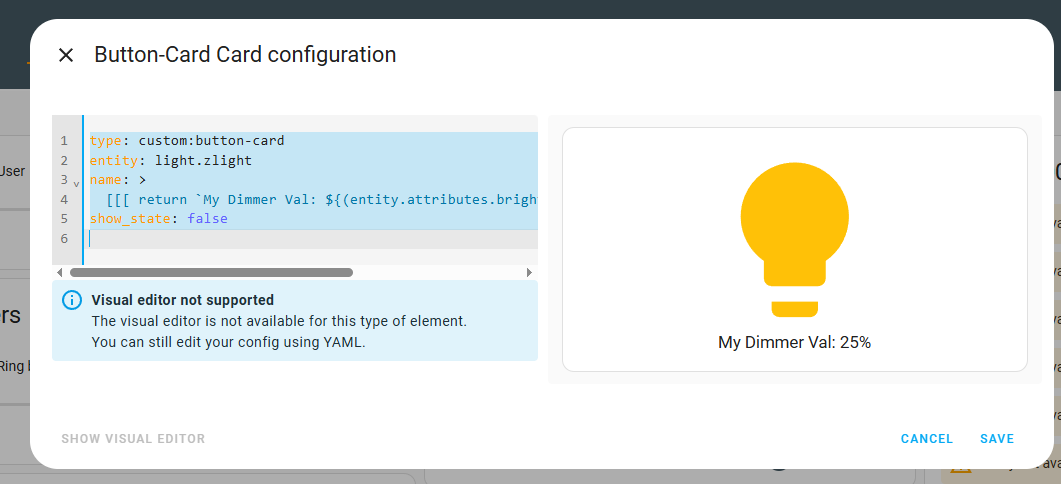The image size is (1061, 484).
Task: Click the My Dimmer Val return line
Action: [322, 200]
